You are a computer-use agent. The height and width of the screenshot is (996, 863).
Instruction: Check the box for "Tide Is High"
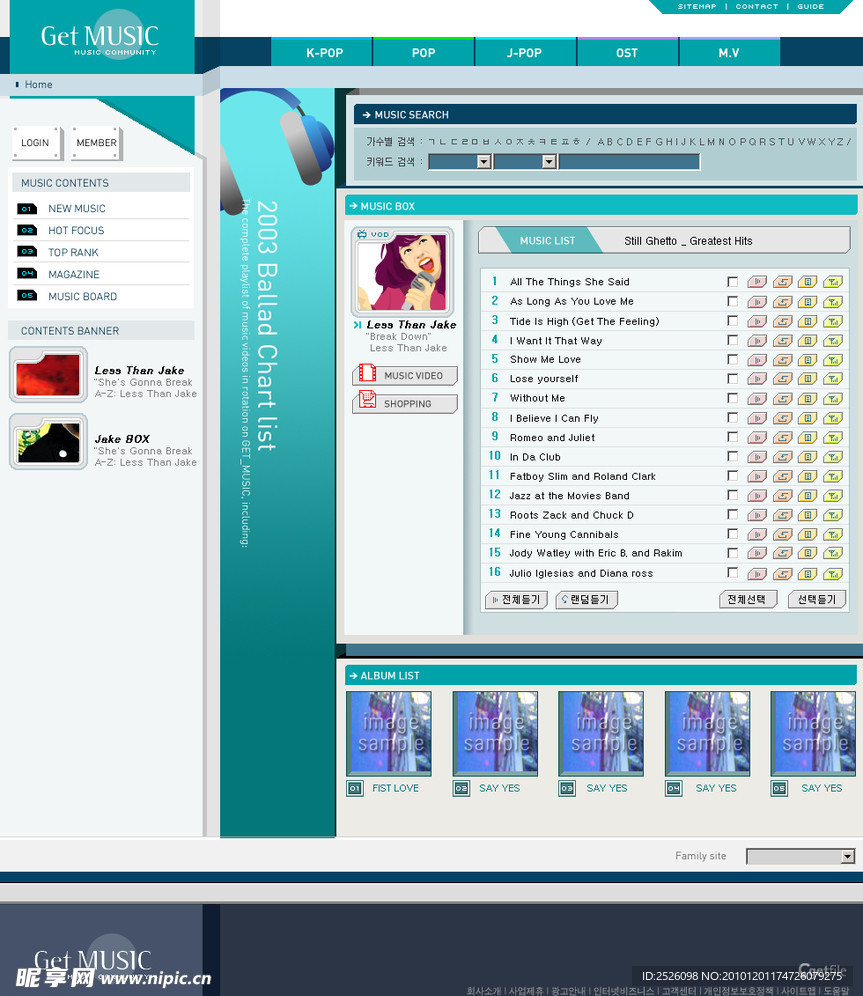pyautogui.click(x=732, y=321)
